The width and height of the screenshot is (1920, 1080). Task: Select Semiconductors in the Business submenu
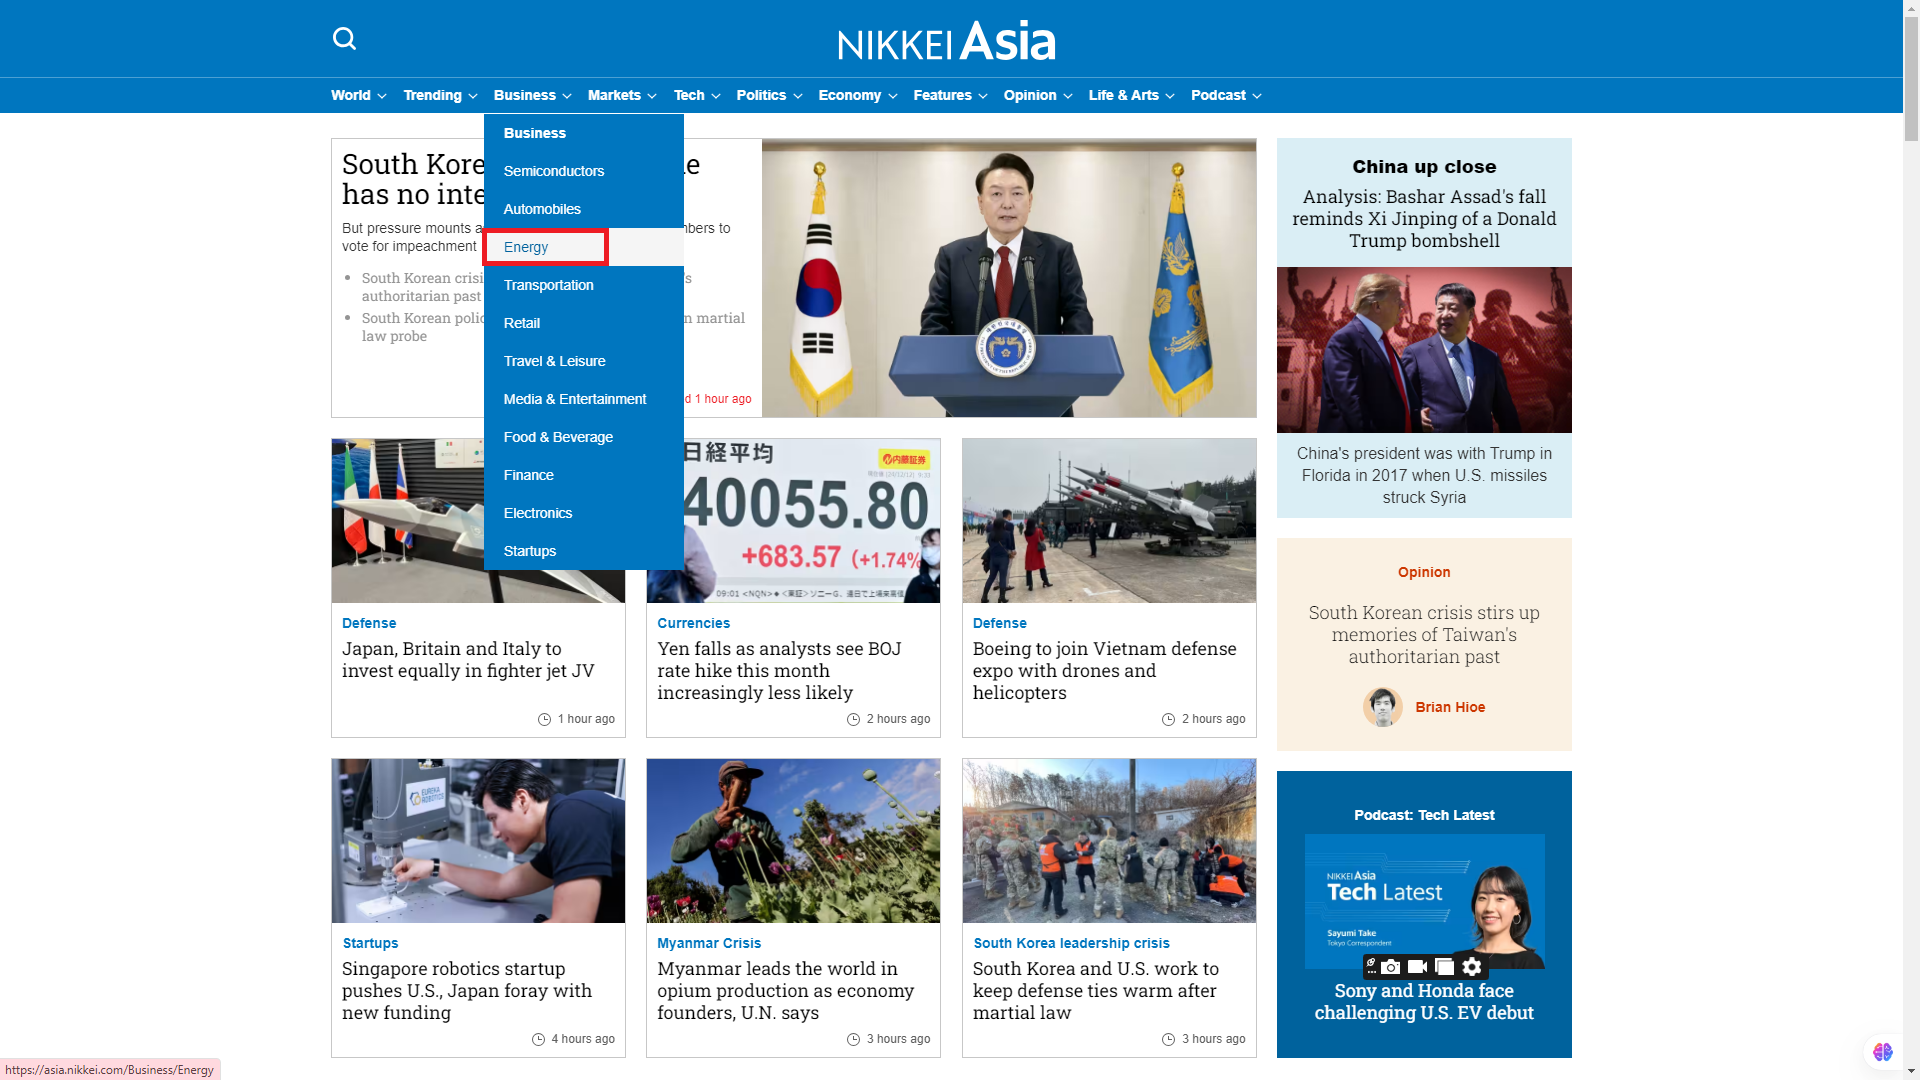click(x=553, y=171)
